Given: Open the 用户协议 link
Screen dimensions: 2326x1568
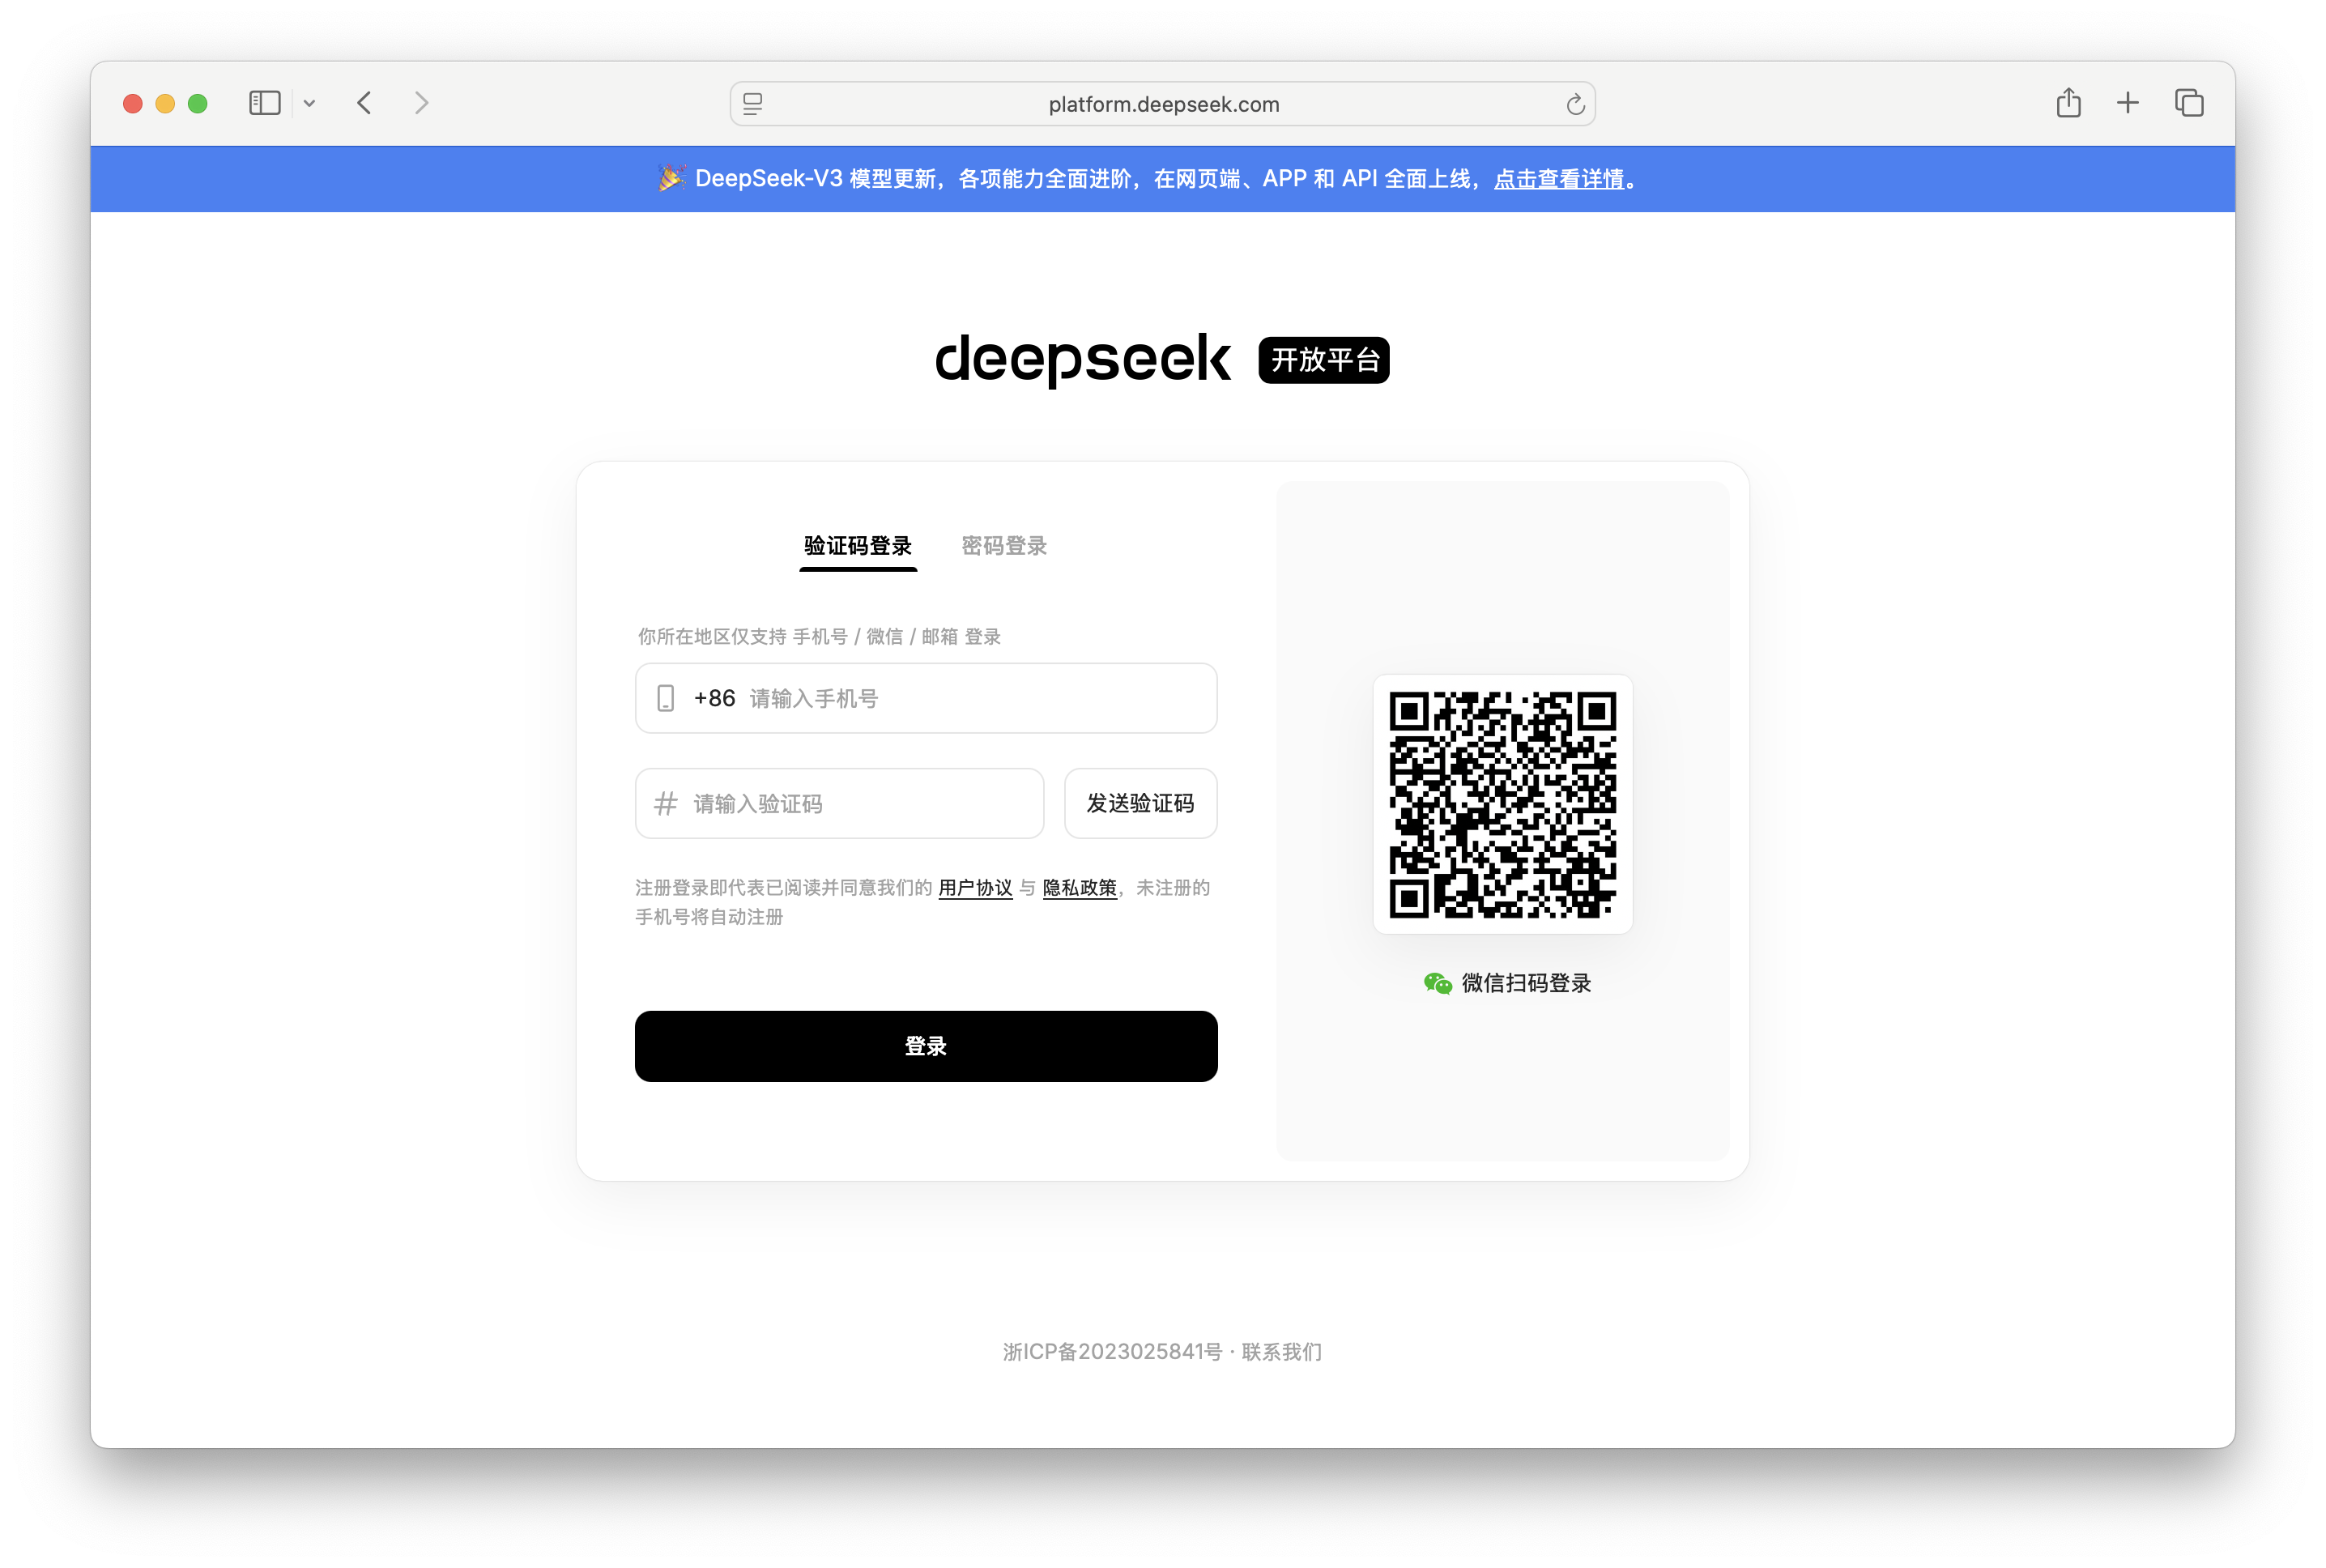Looking at the screenshot, I should click(975, 888).
